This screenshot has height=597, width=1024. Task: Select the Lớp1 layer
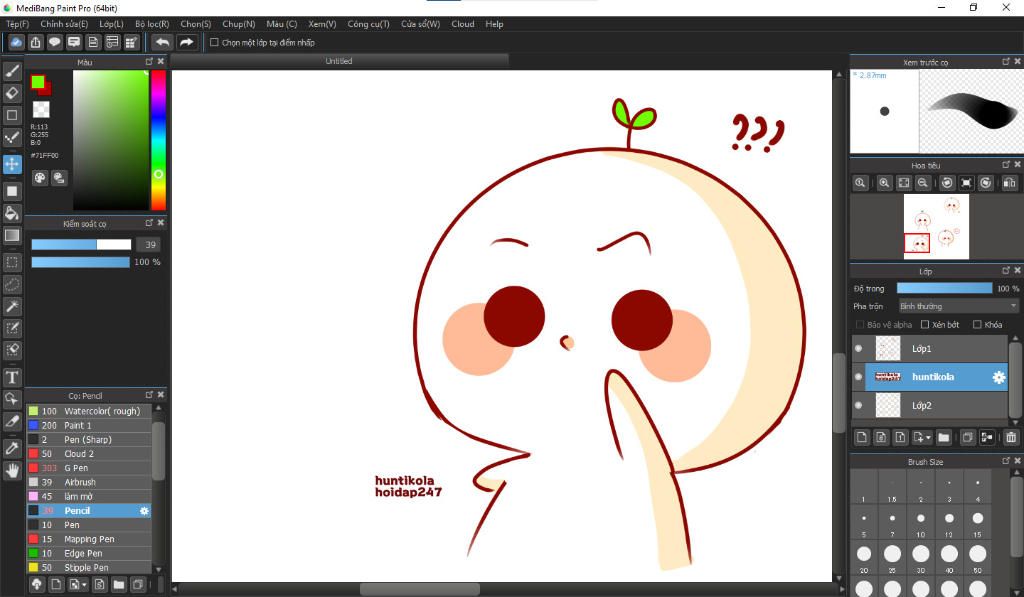click(936, 348)
